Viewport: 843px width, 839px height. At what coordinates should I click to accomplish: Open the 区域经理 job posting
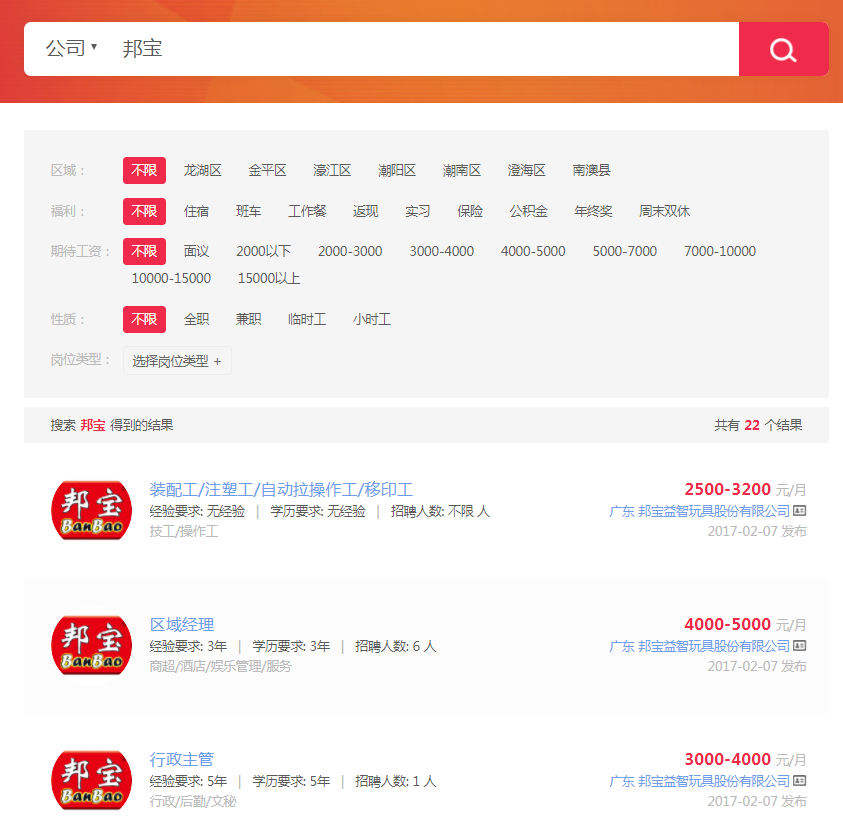(x=182, y=625)
